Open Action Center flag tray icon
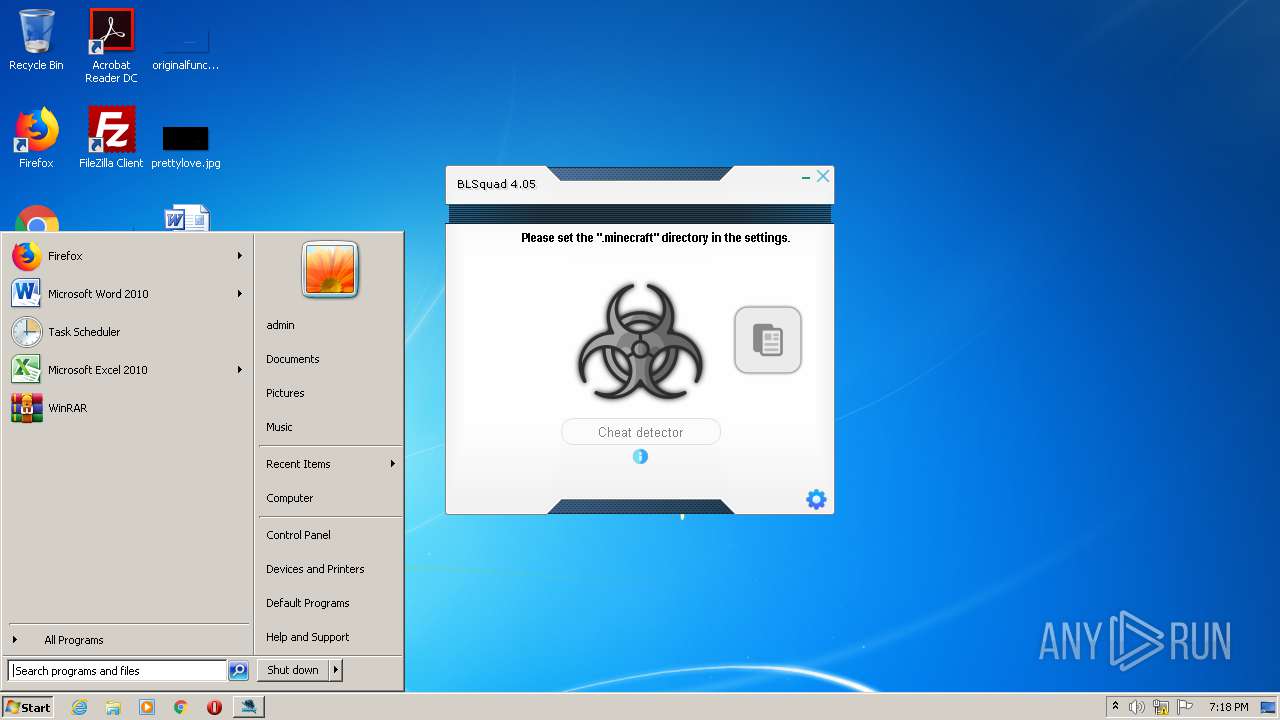The height and width of the screenshot is (720, 1280). tap(1185, 707)
